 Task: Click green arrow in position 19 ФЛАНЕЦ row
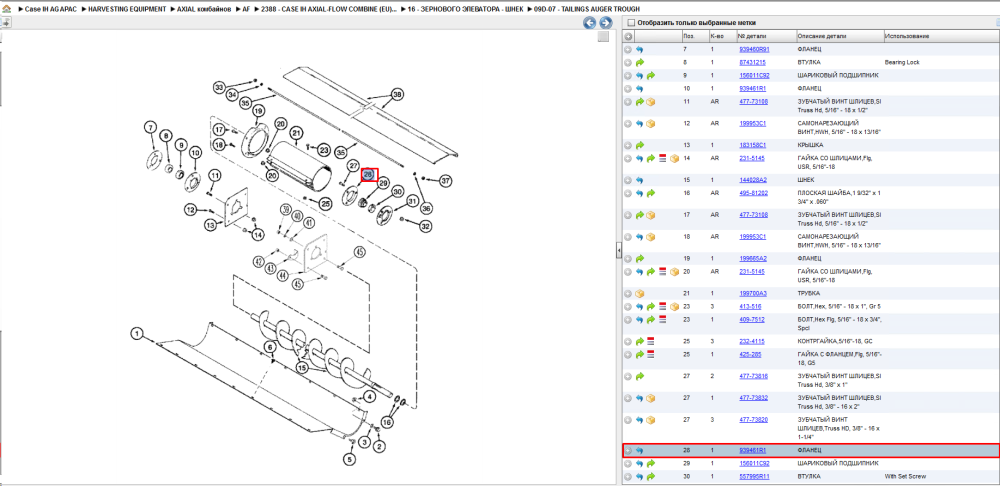[x=640, y=258]
